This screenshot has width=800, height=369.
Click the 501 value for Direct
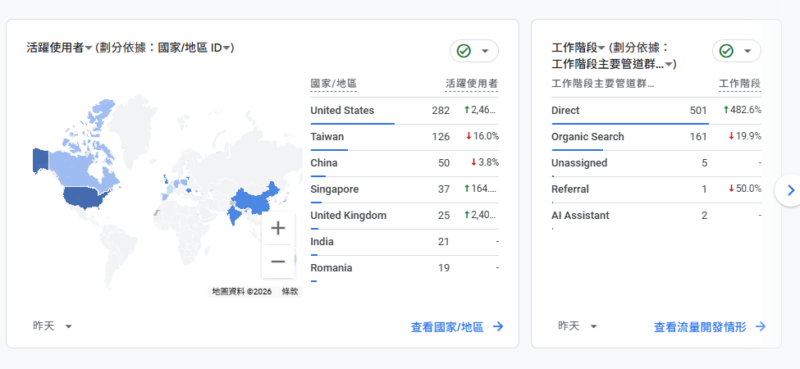pos(698,111)
